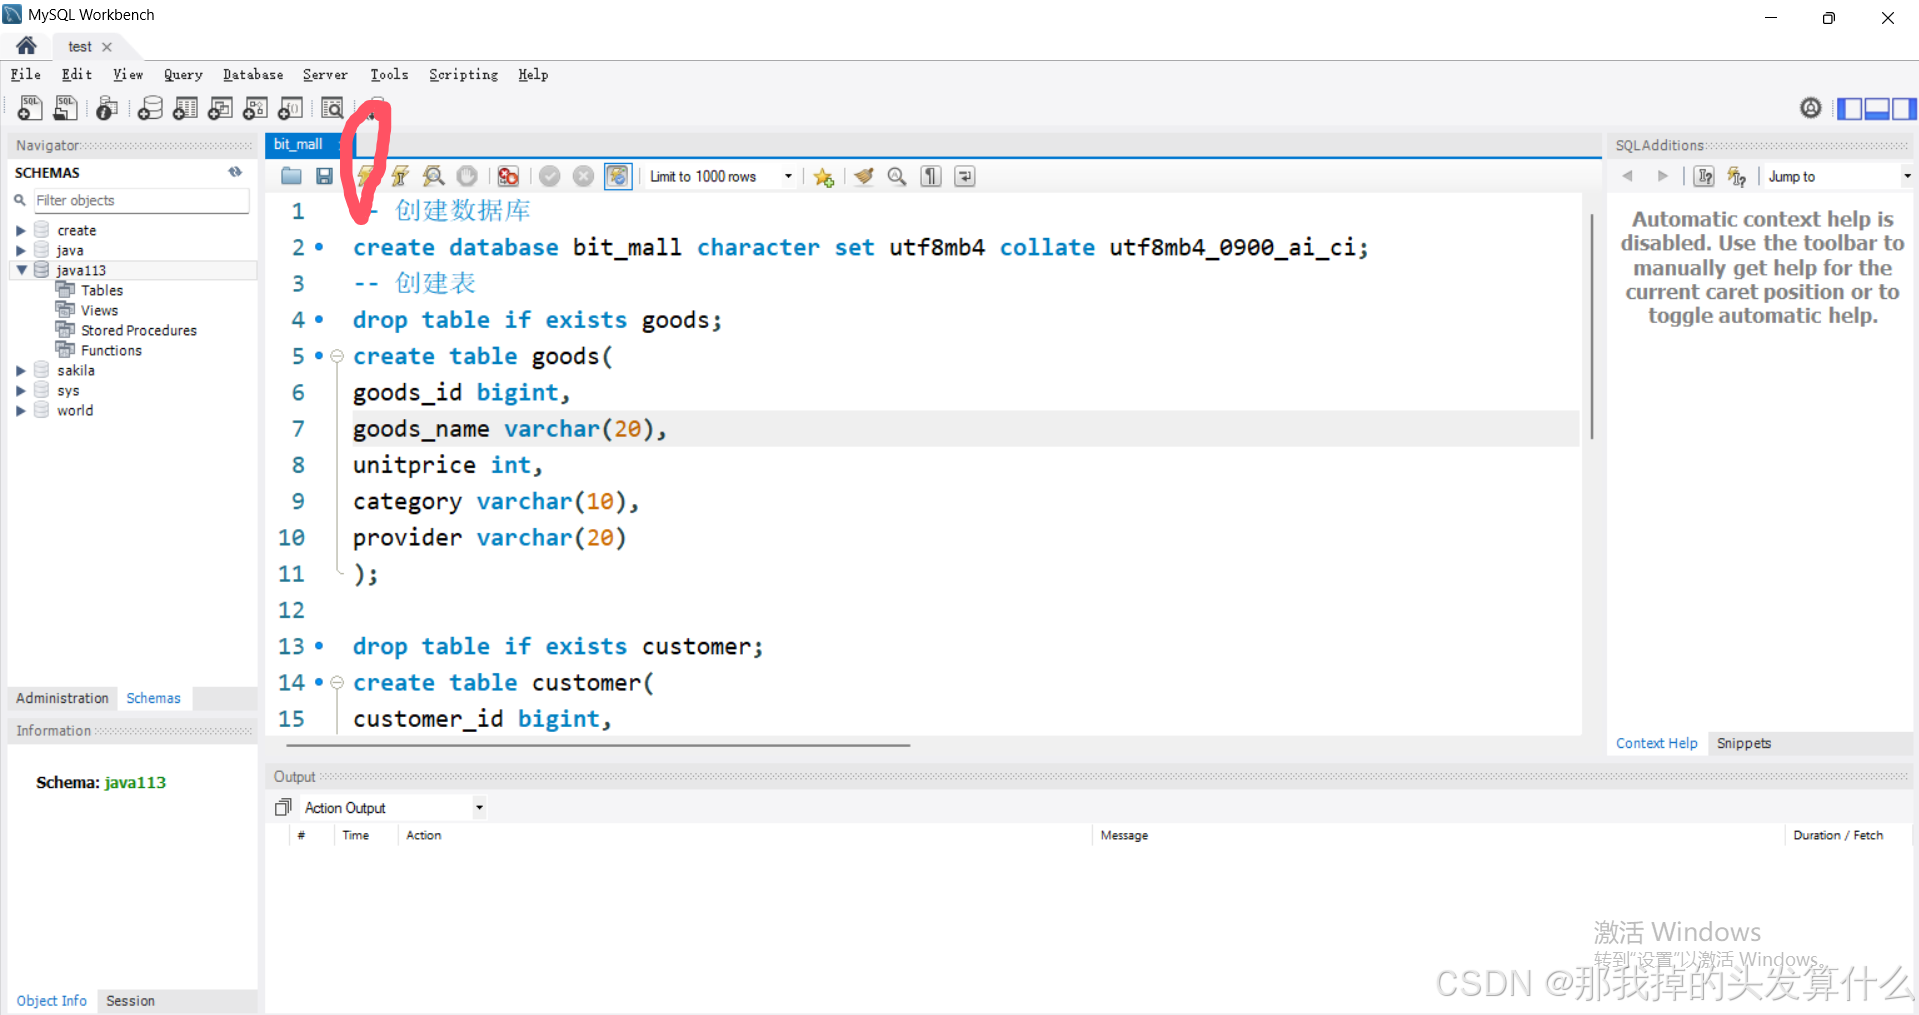Toggle the bottom output panel visibility
1919x1015 pixels.
point(1876,108)
